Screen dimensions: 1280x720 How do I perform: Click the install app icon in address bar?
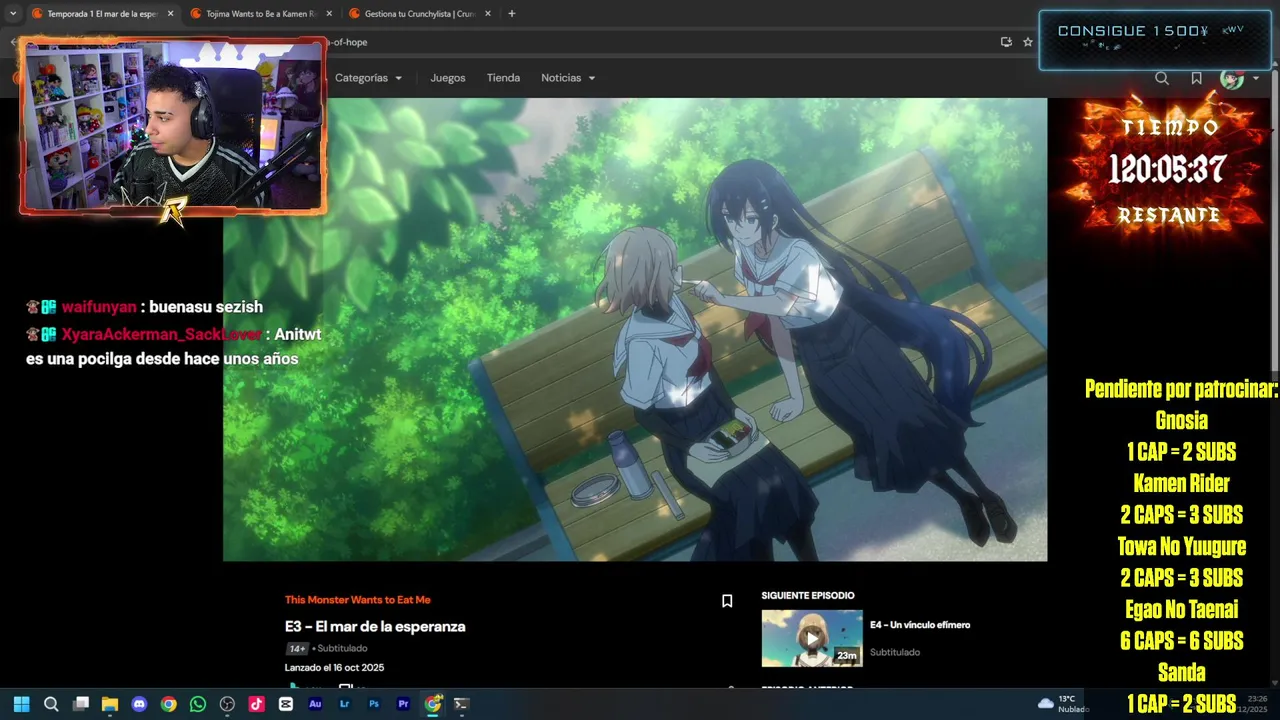click(1006, 42)
